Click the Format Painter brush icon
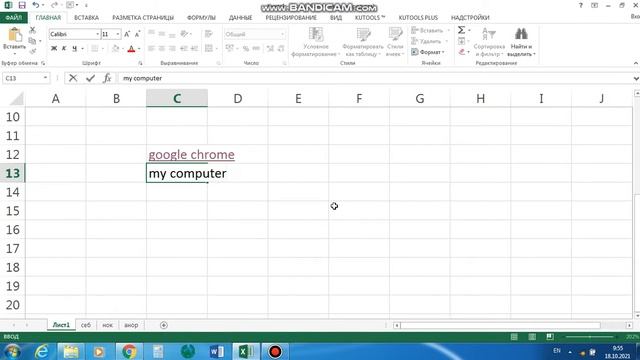This screenshot has height=360, width=640. (33, 51)
